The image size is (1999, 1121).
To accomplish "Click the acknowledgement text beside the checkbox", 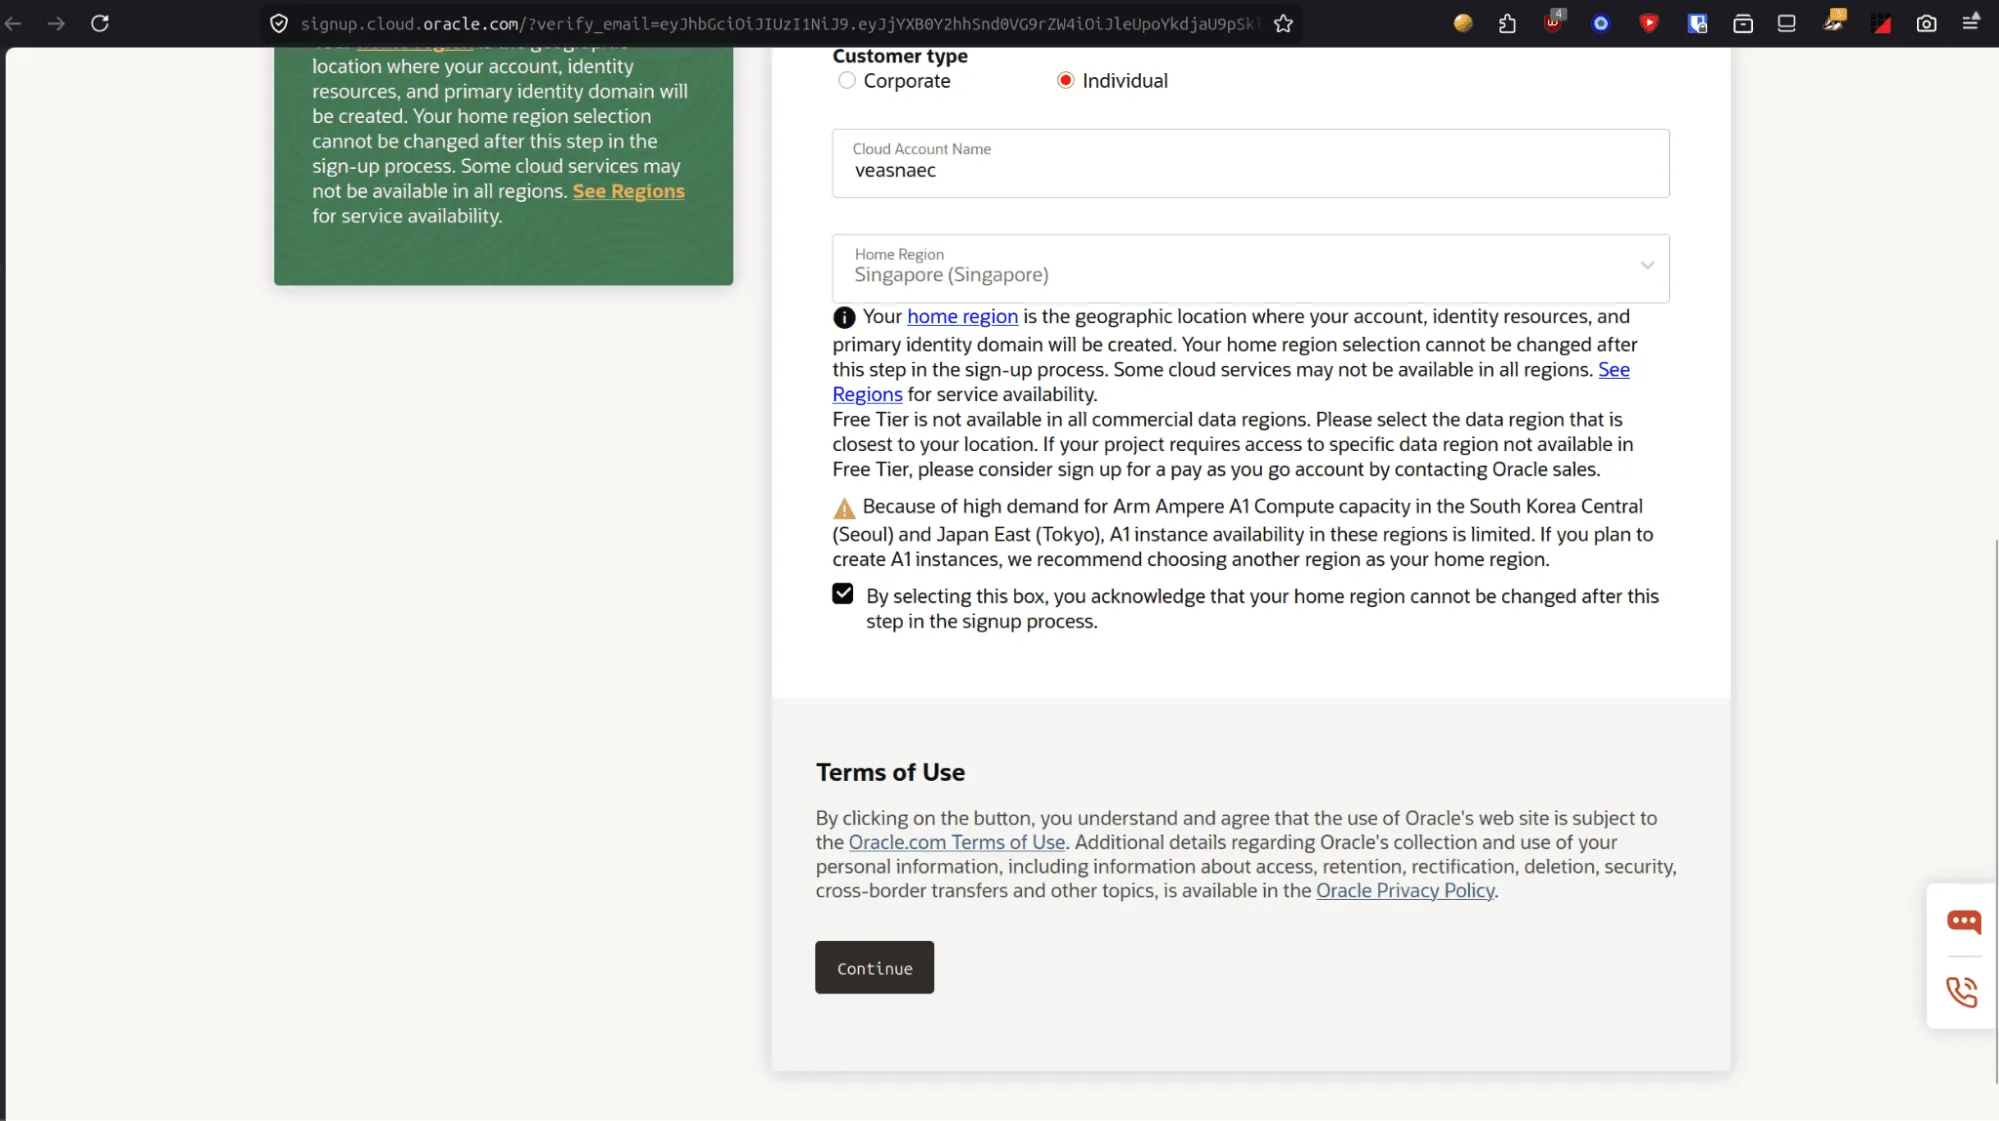I will coord(1262,608).
